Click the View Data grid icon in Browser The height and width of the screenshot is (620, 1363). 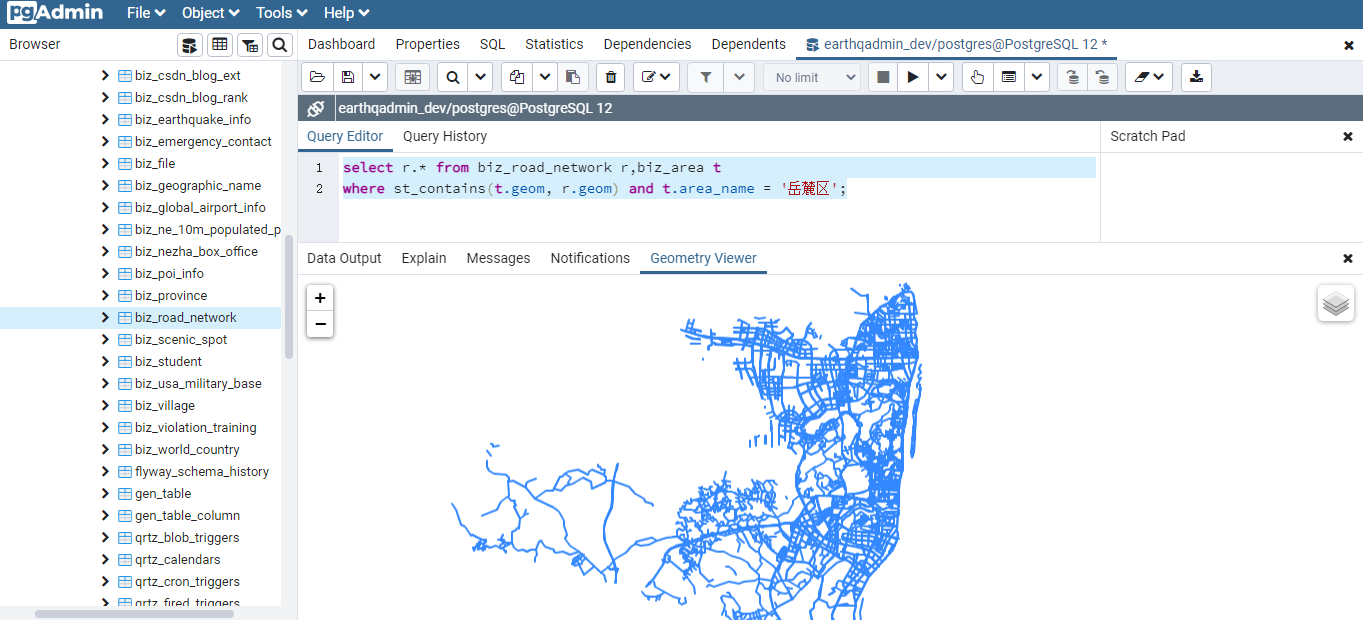point(220,44)
